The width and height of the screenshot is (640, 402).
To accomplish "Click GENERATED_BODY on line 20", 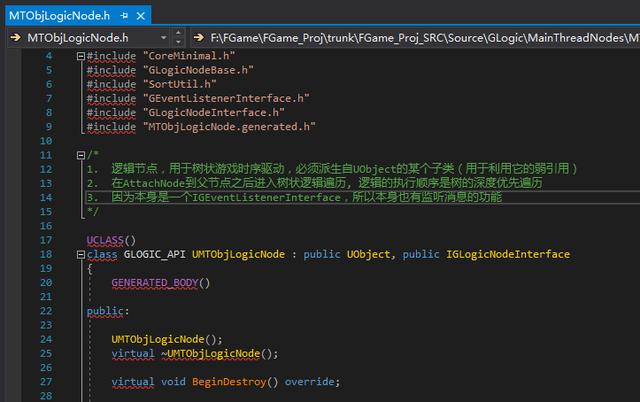I will pos(160,283).
